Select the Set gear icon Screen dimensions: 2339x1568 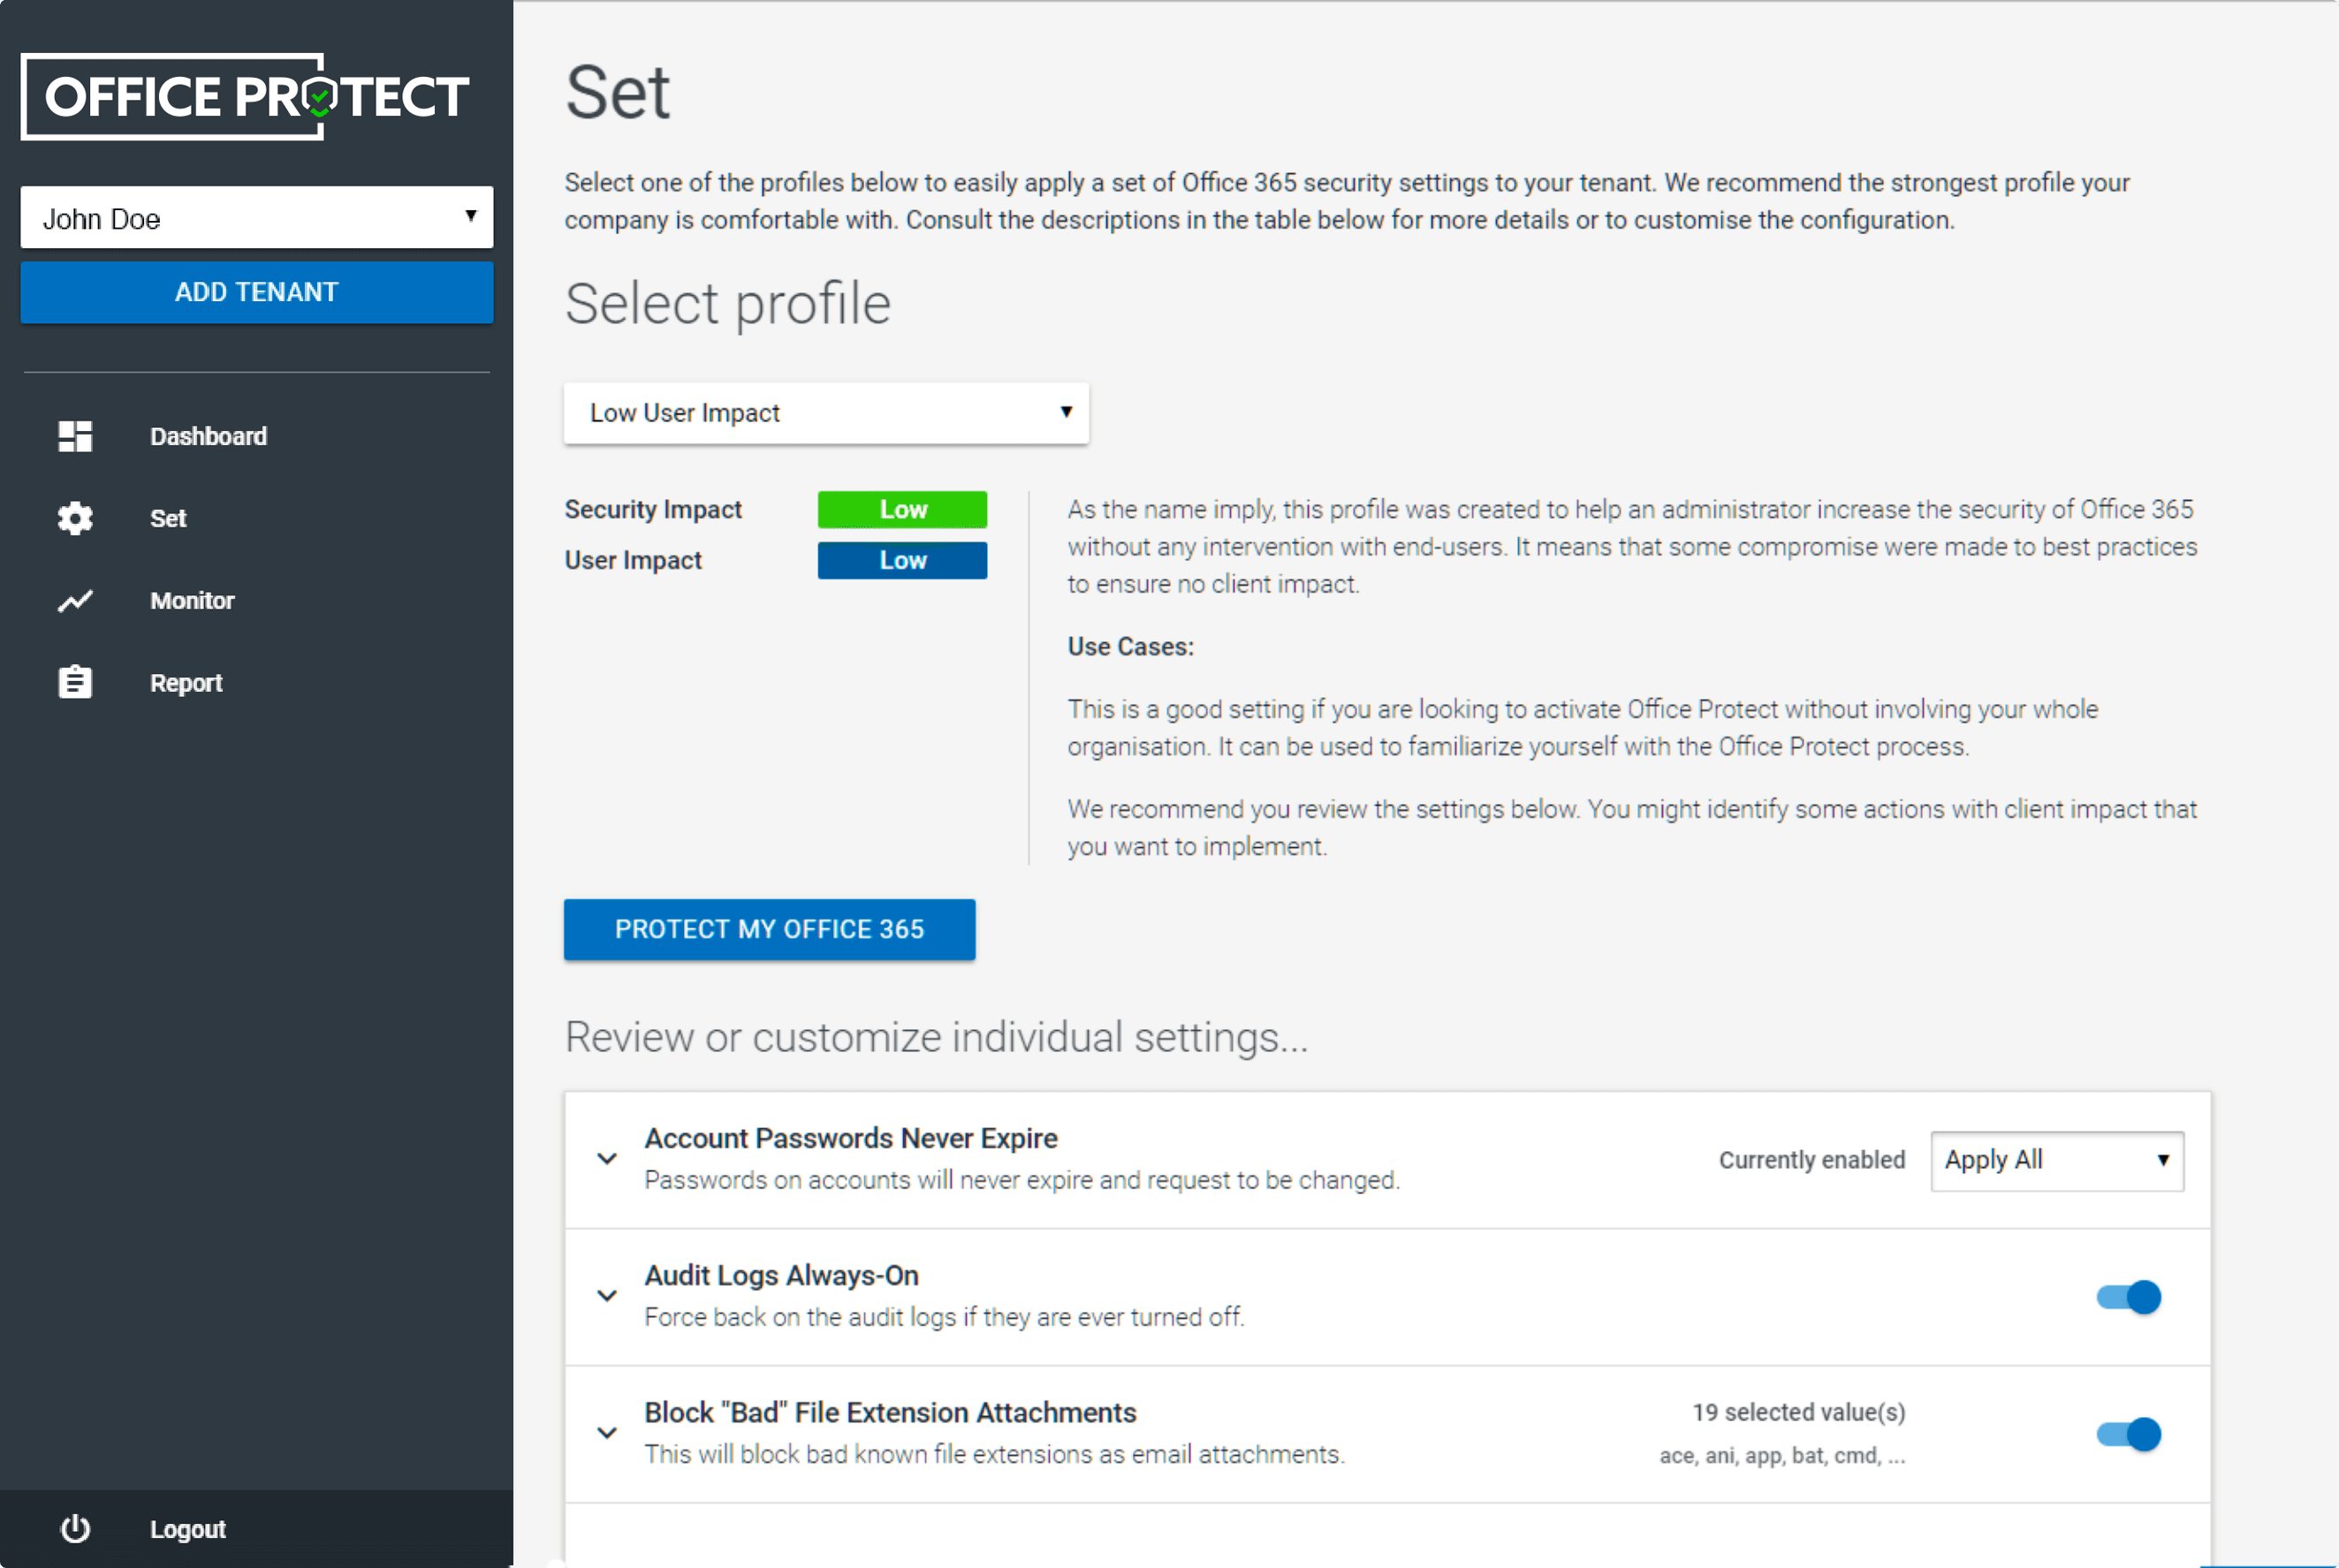point(75,518)
